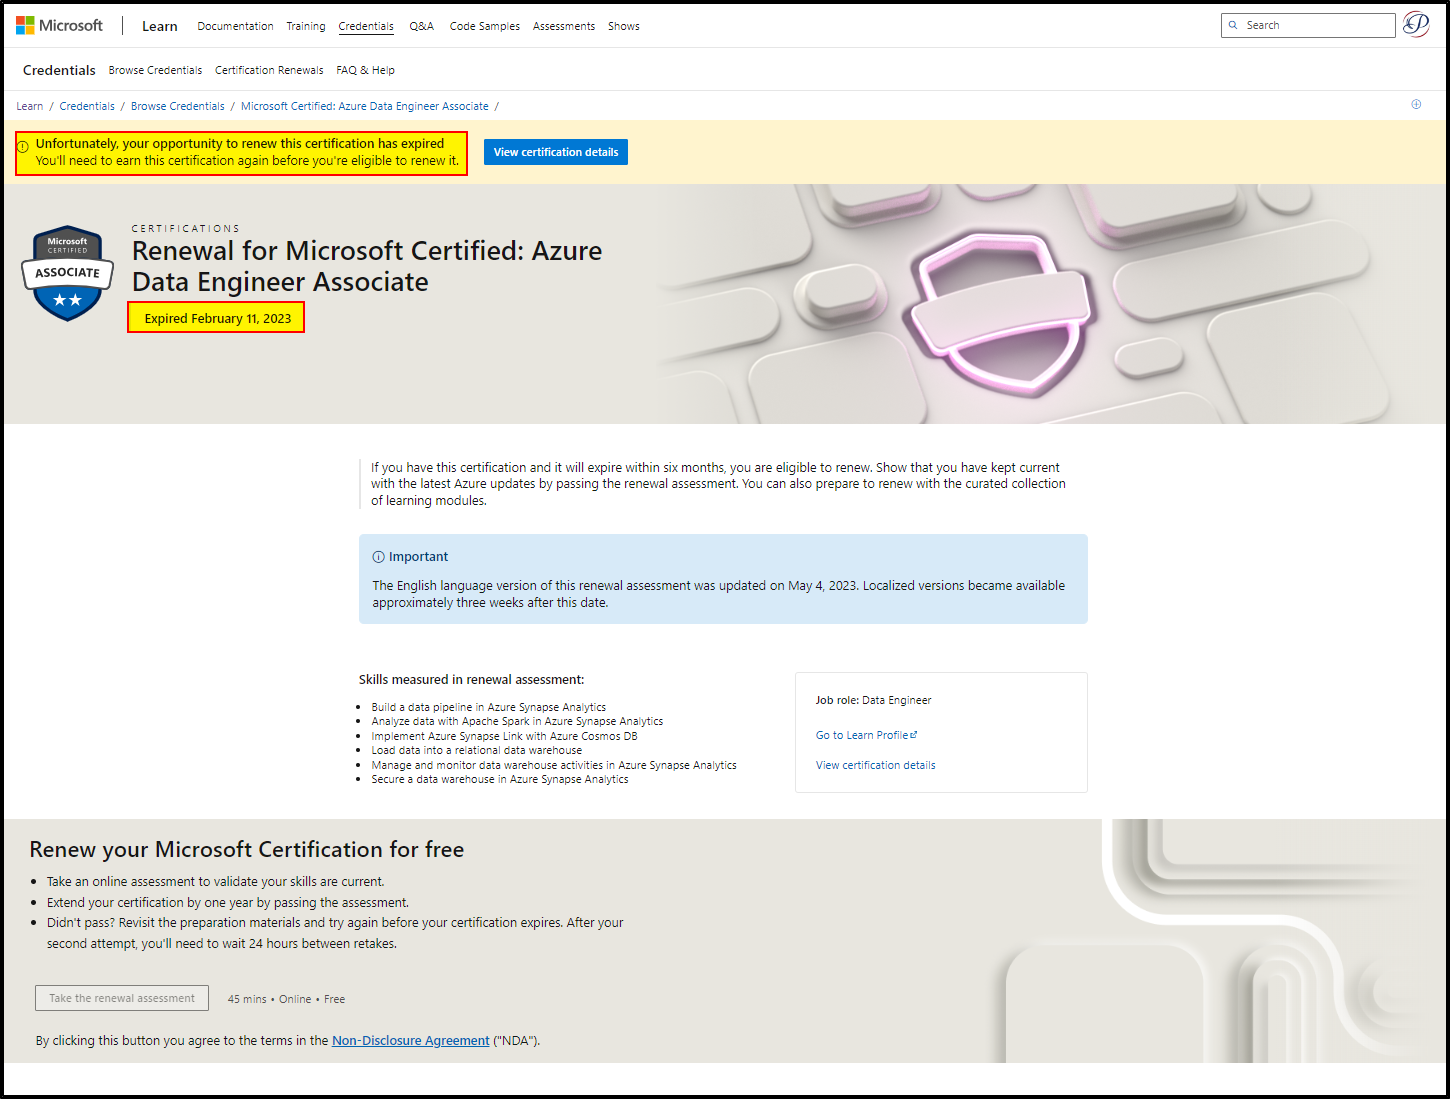1450x1099 pixels.
Task: Click 'Analyze data with Apache Spark' skill item
Action: point(517,721)
